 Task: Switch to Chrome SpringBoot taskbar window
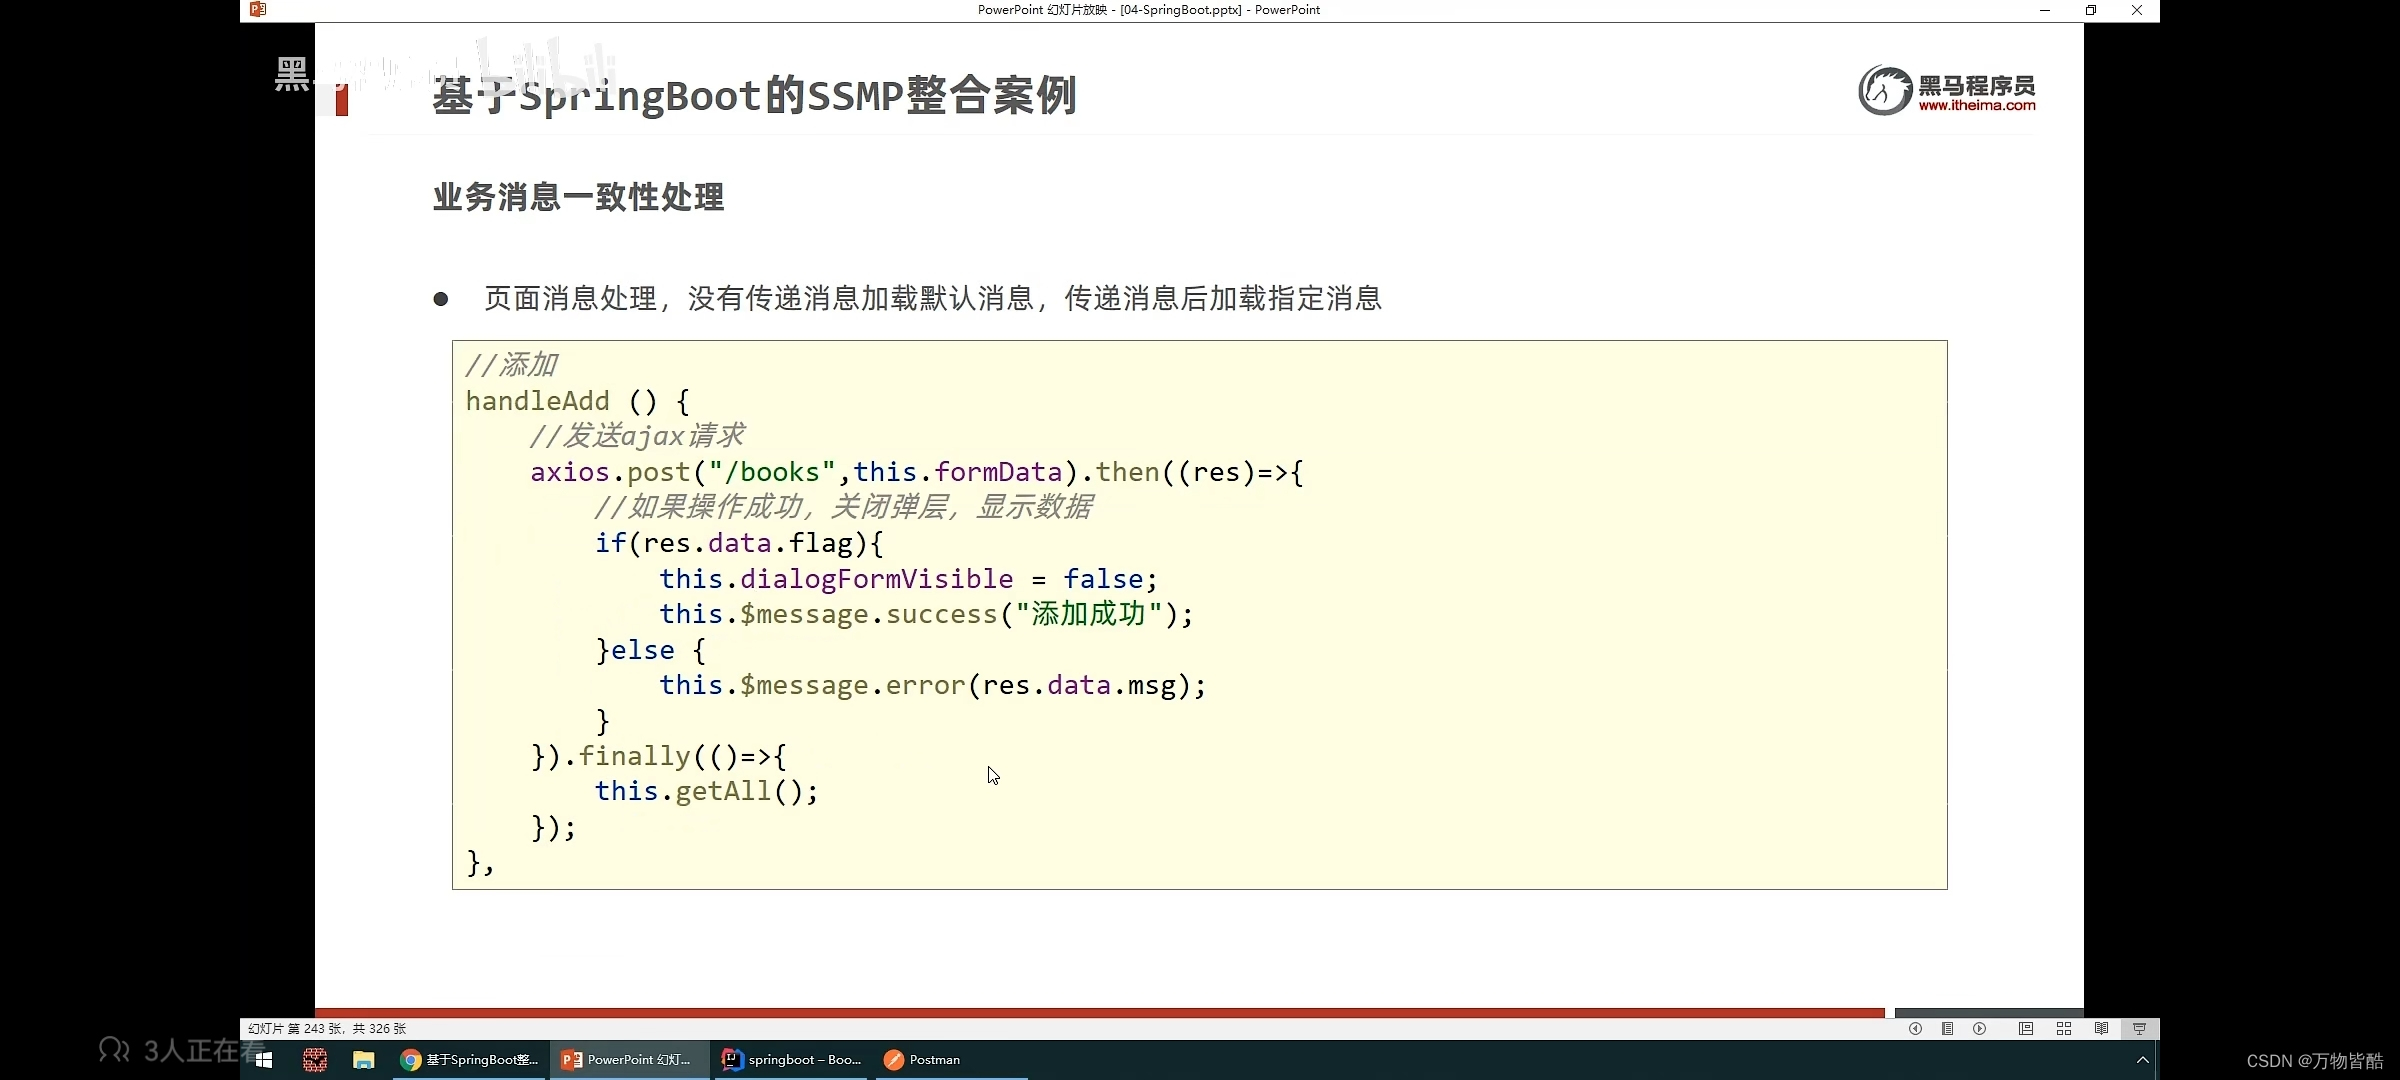point(469,1059)
